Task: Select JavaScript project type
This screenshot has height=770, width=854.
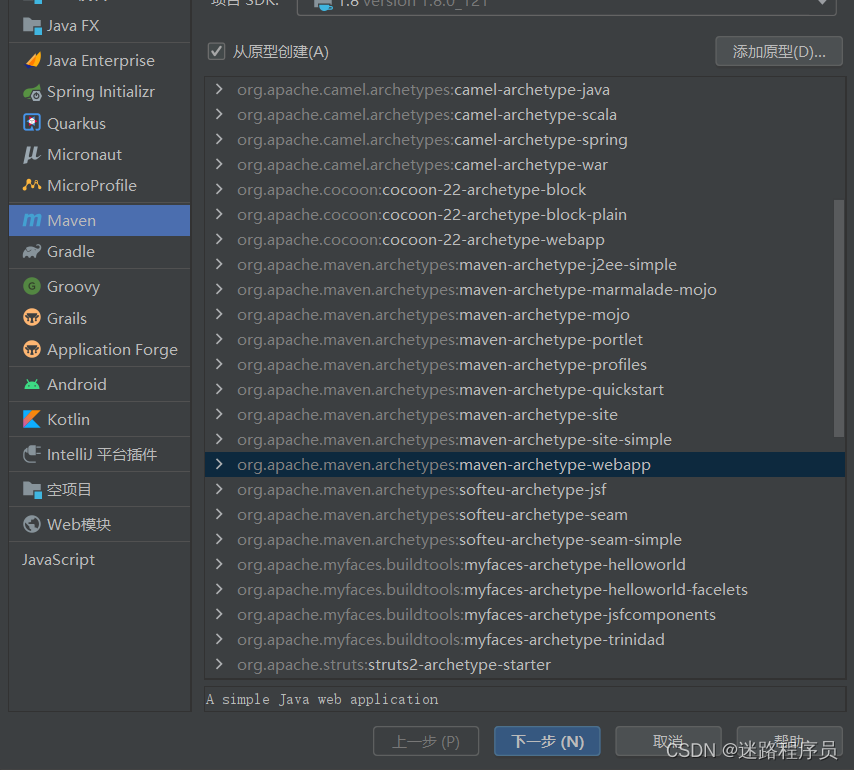Action: 100,559
